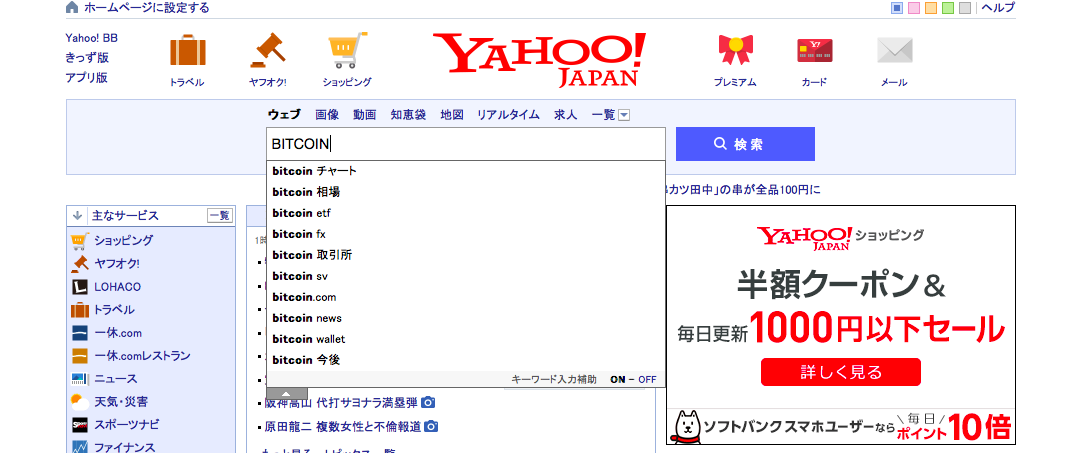Choose suggestion bitcoin 今後
Image resolution: width=1086 pixels, height=453 pixels.
(466, 360)
